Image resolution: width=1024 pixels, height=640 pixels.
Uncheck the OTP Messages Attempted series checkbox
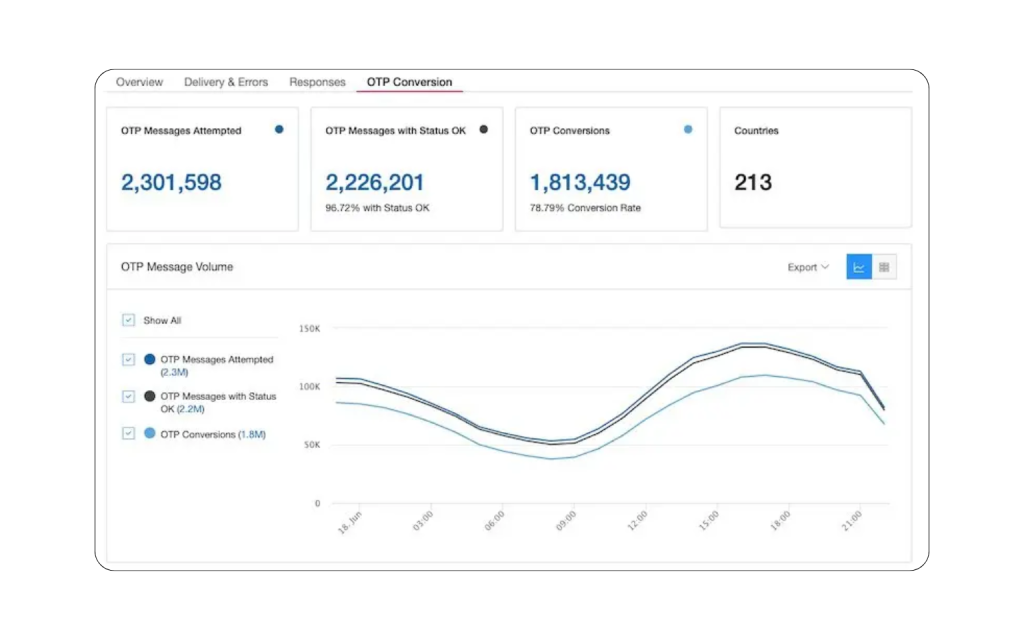[128, 359]
